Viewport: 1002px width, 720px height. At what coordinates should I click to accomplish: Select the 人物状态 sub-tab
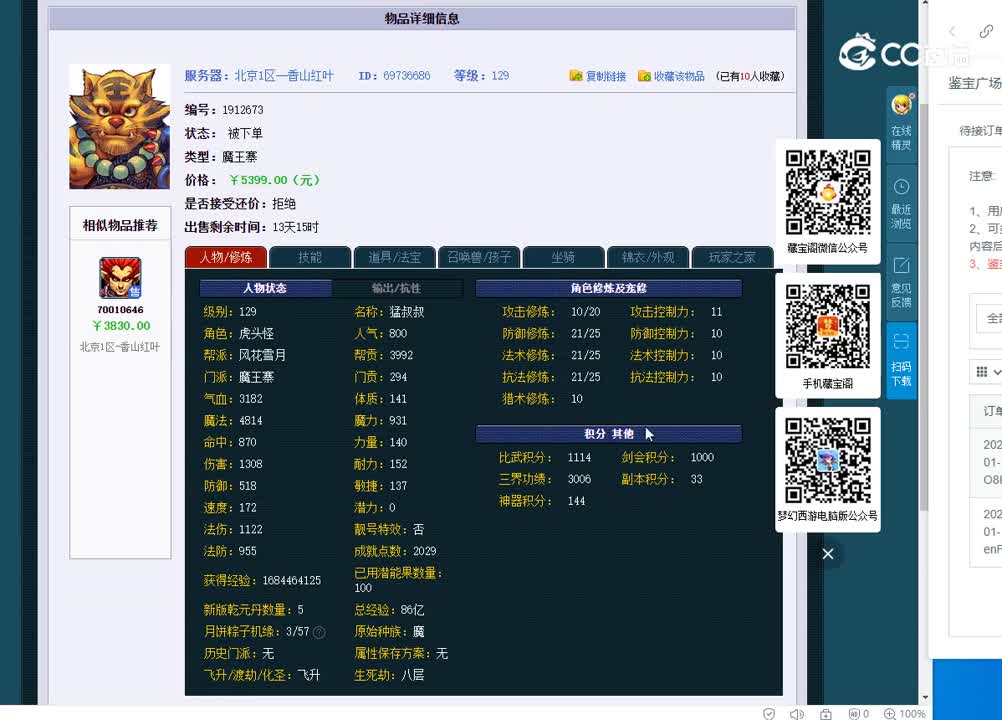click(x=265, y=288)
